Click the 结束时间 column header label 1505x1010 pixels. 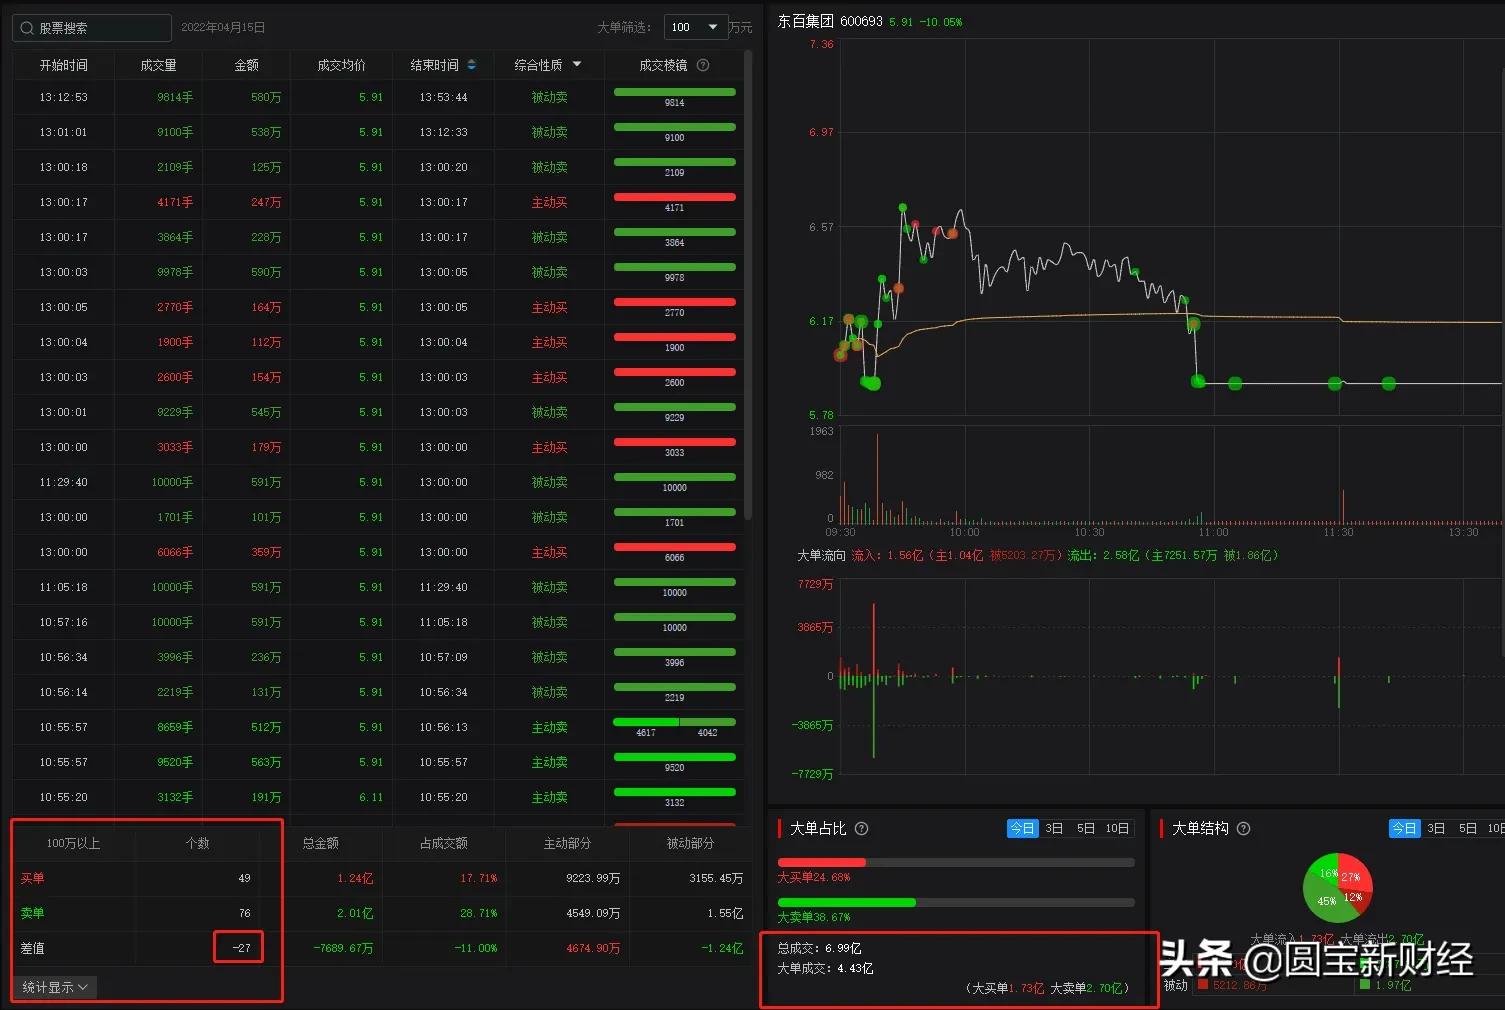(x=435, y=65)
